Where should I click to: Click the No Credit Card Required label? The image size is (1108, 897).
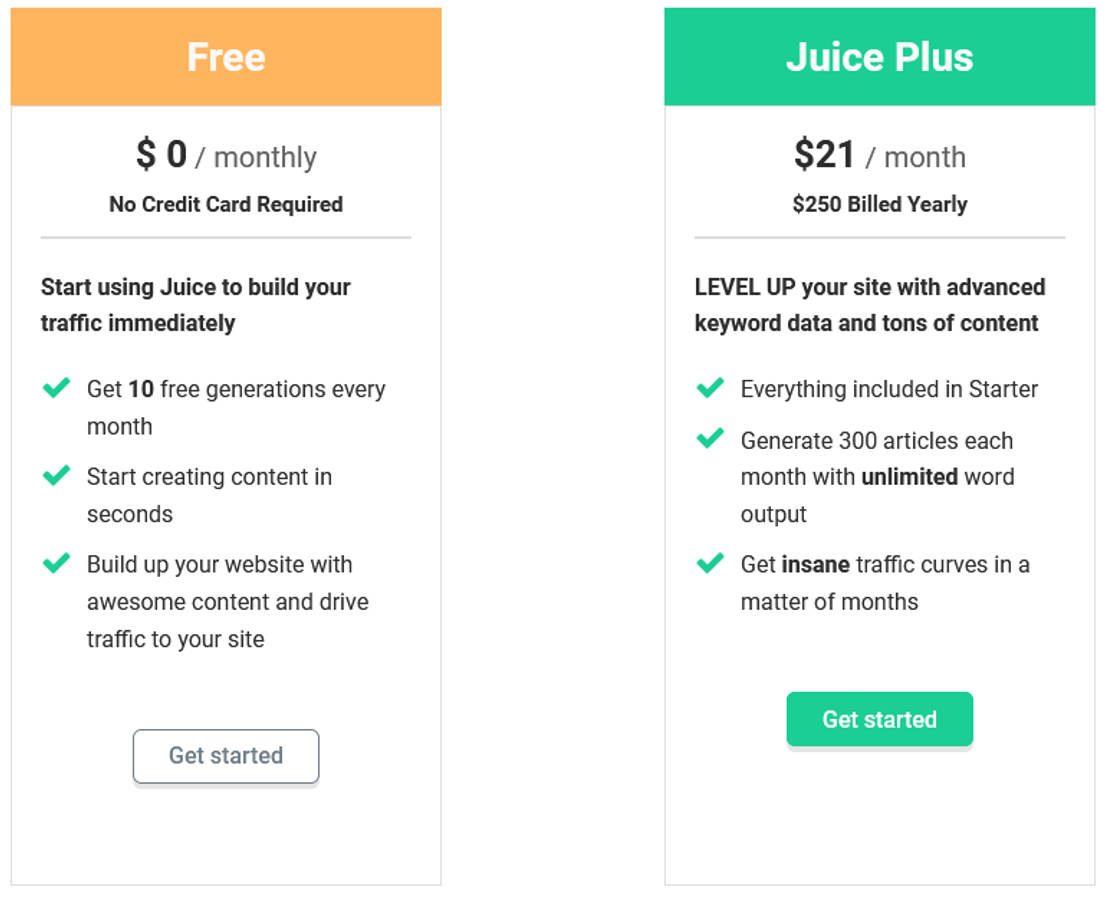point(226,204)
